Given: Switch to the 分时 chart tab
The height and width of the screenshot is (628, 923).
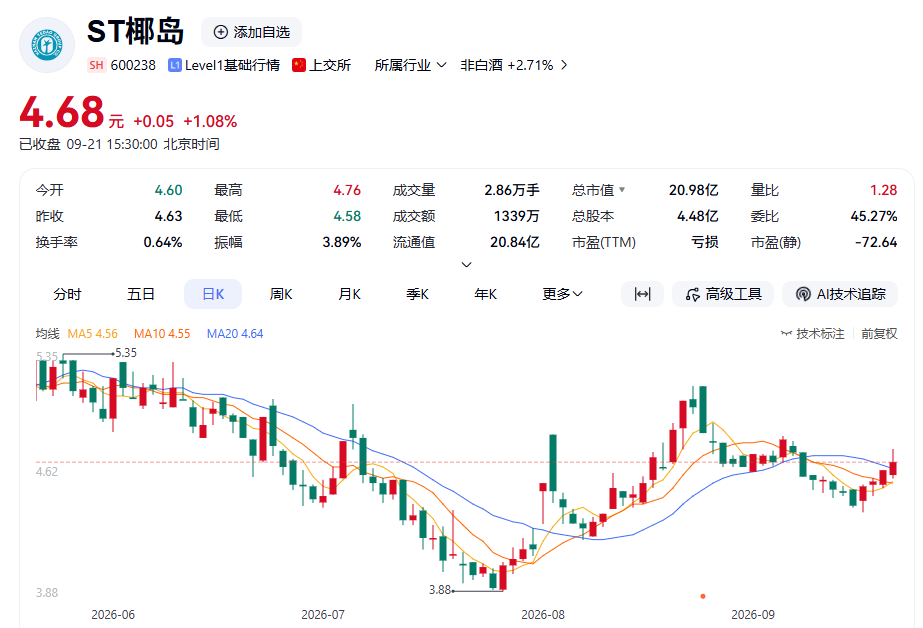Looking at the screenshot, I should coord(67,294).
